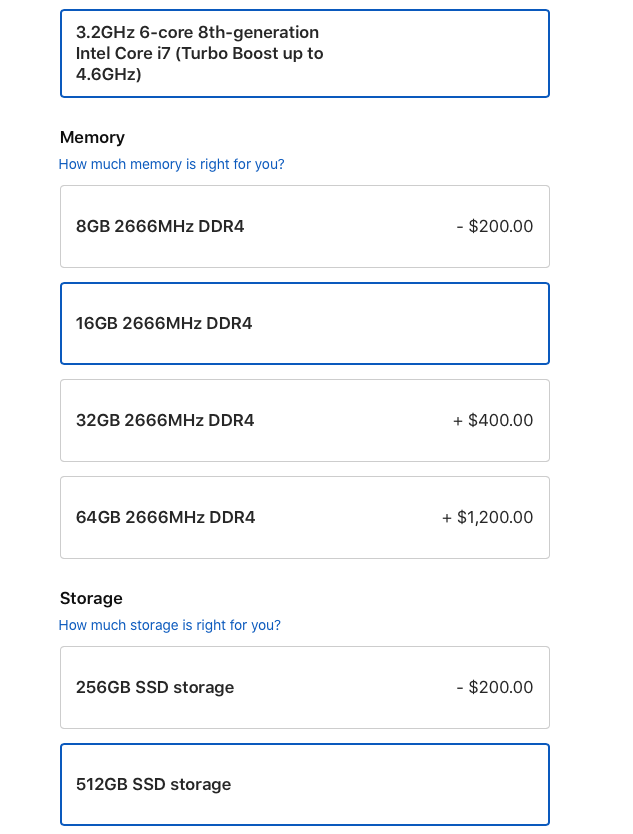Viewport: 633px width, 834px height.
Task: Pick the 32GB 2666MHz DDR4 memory option
Action: coord(305,420)
